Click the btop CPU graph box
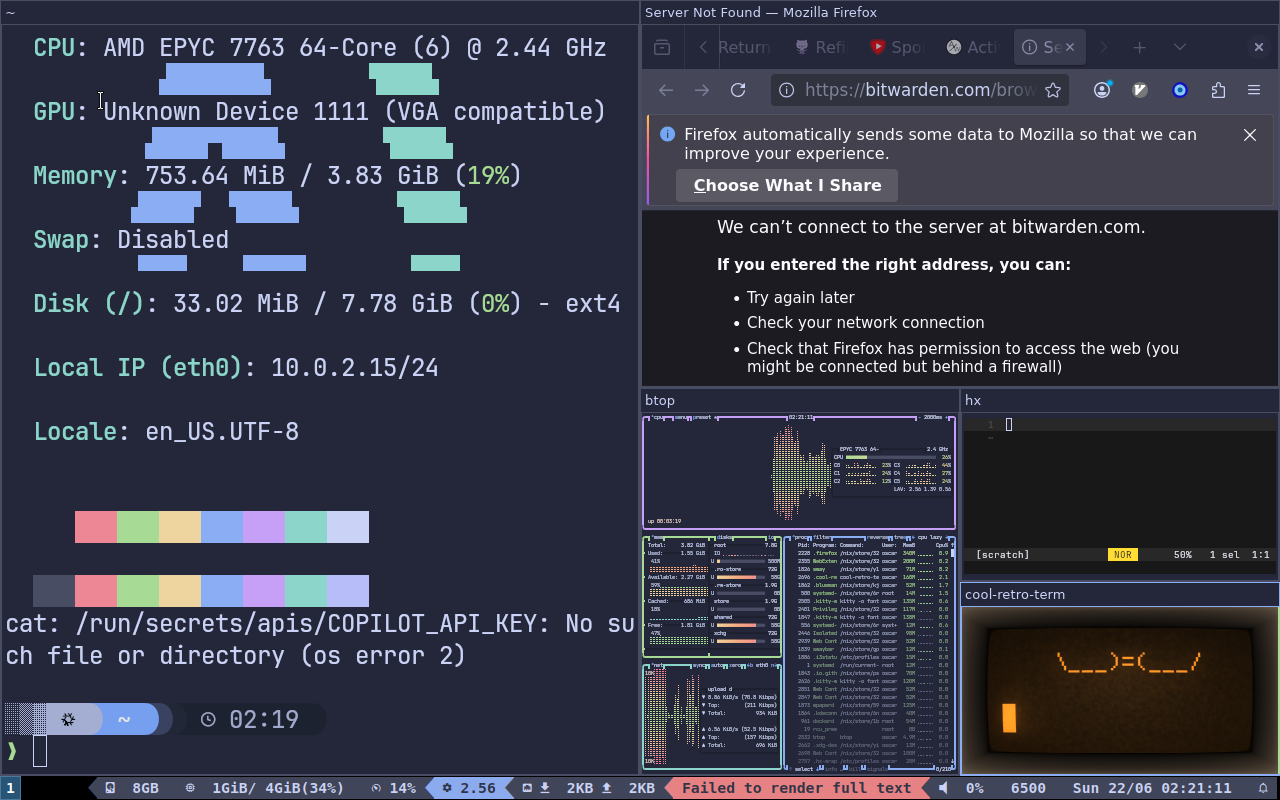Image resolution: width=1280 pixels, height=800 pixels. coord(798,472)
